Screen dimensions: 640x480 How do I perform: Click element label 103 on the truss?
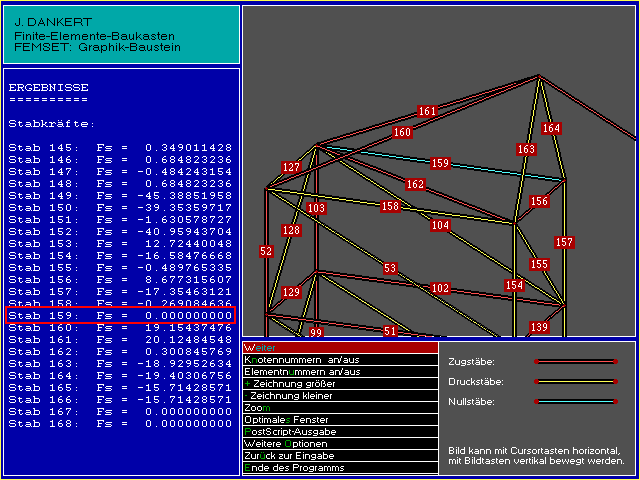point(316,209)
